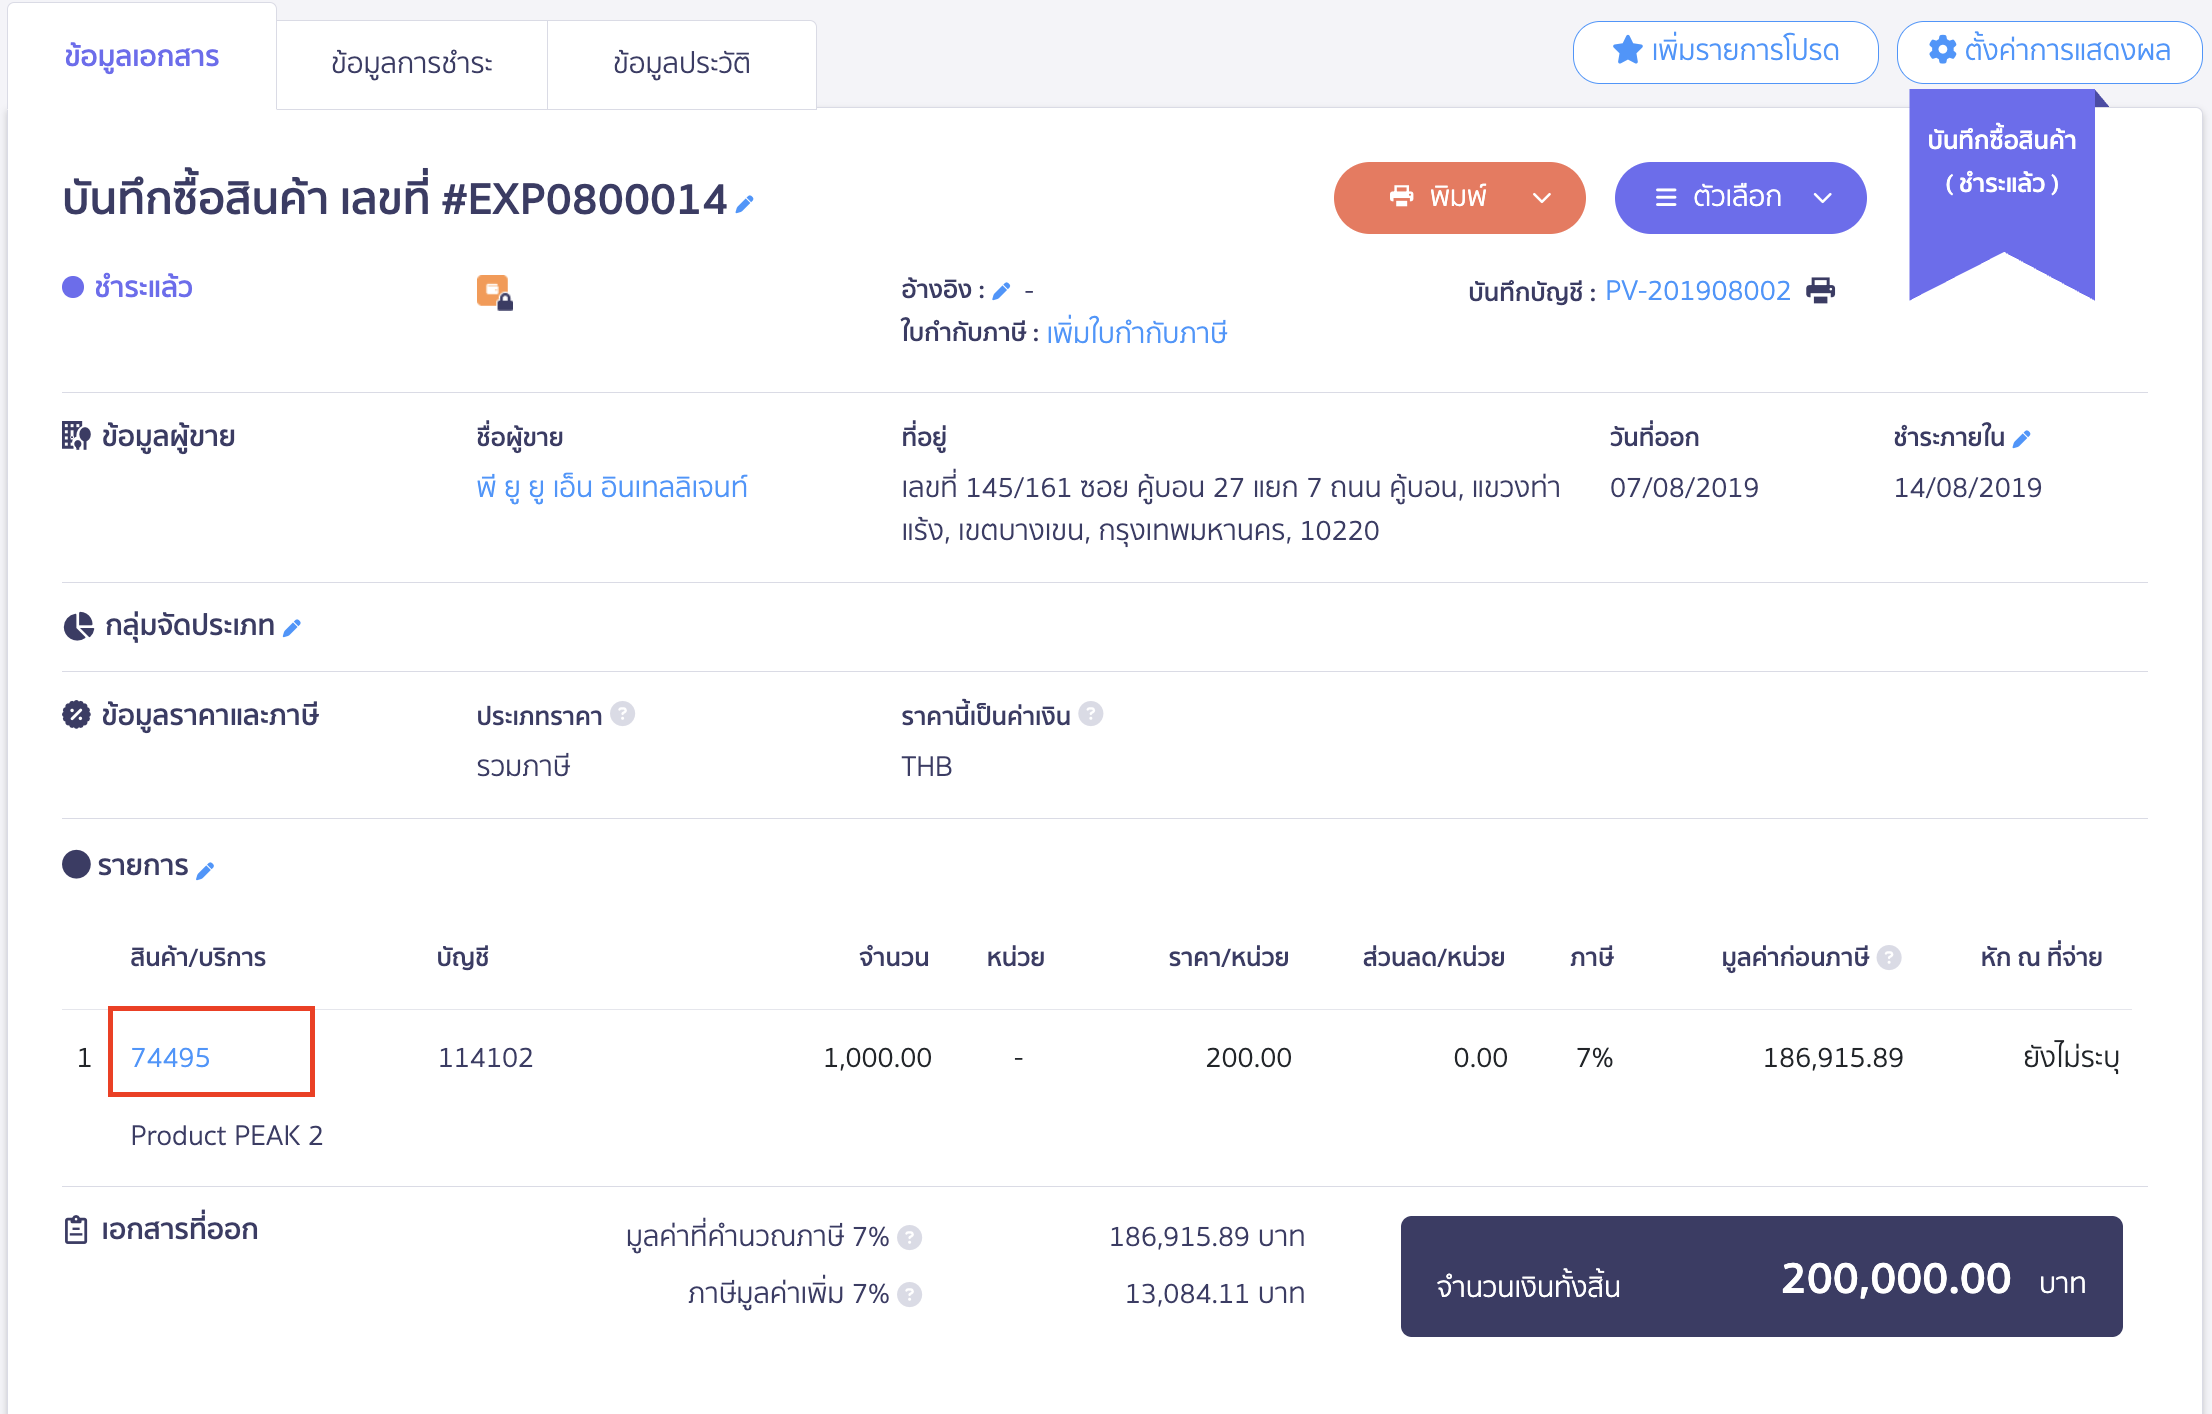The width and height of the screenshot is (2212, 1414).
Task: Click help icon beside ภาษีมูลค่าเพิ่ม 7%
Action: (910, 1293)
